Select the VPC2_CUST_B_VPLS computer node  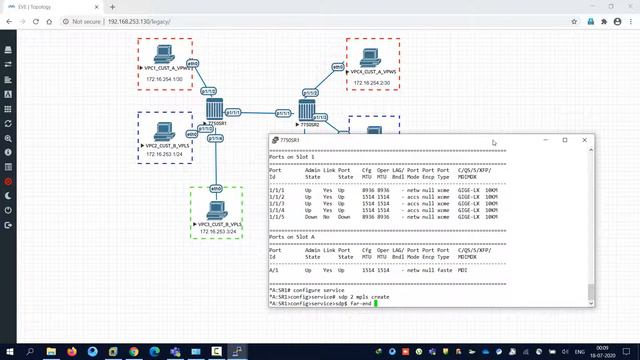164,131
